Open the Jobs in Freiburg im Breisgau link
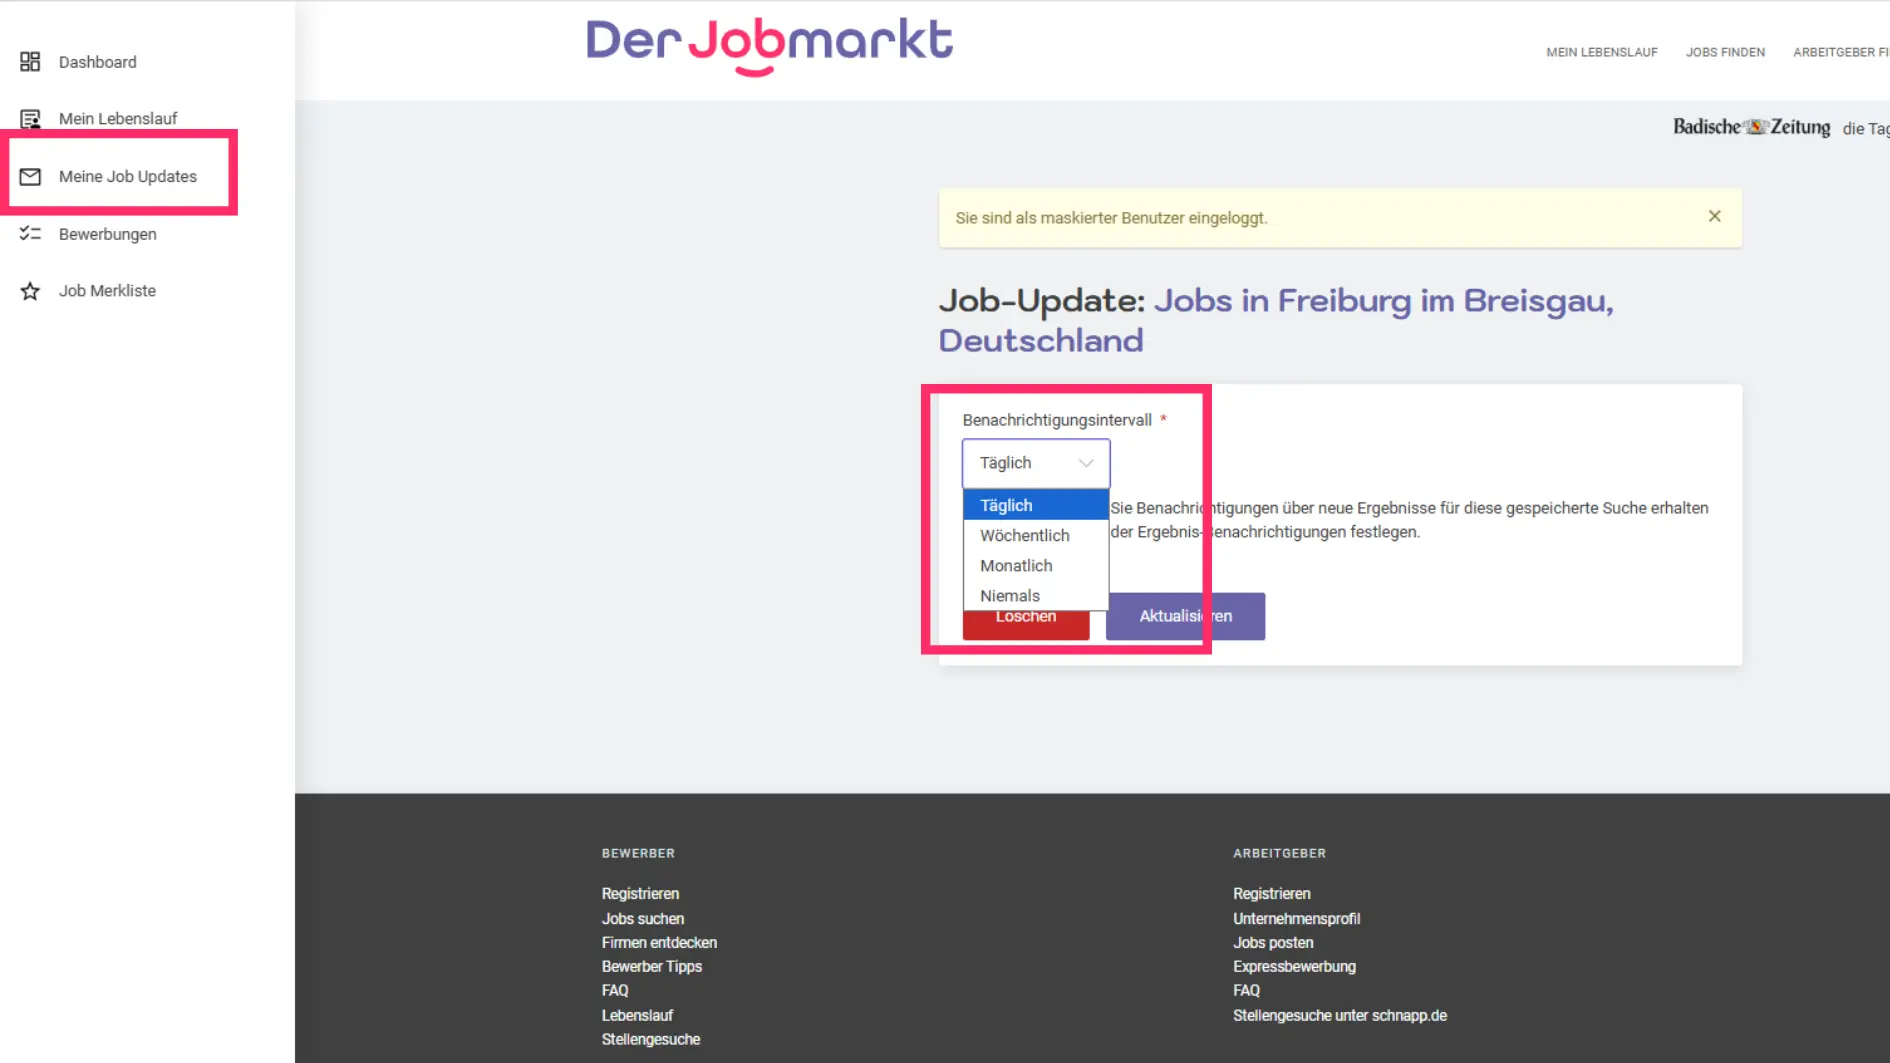This screenshot has height=1063, width=1890. coord(1275,320)
